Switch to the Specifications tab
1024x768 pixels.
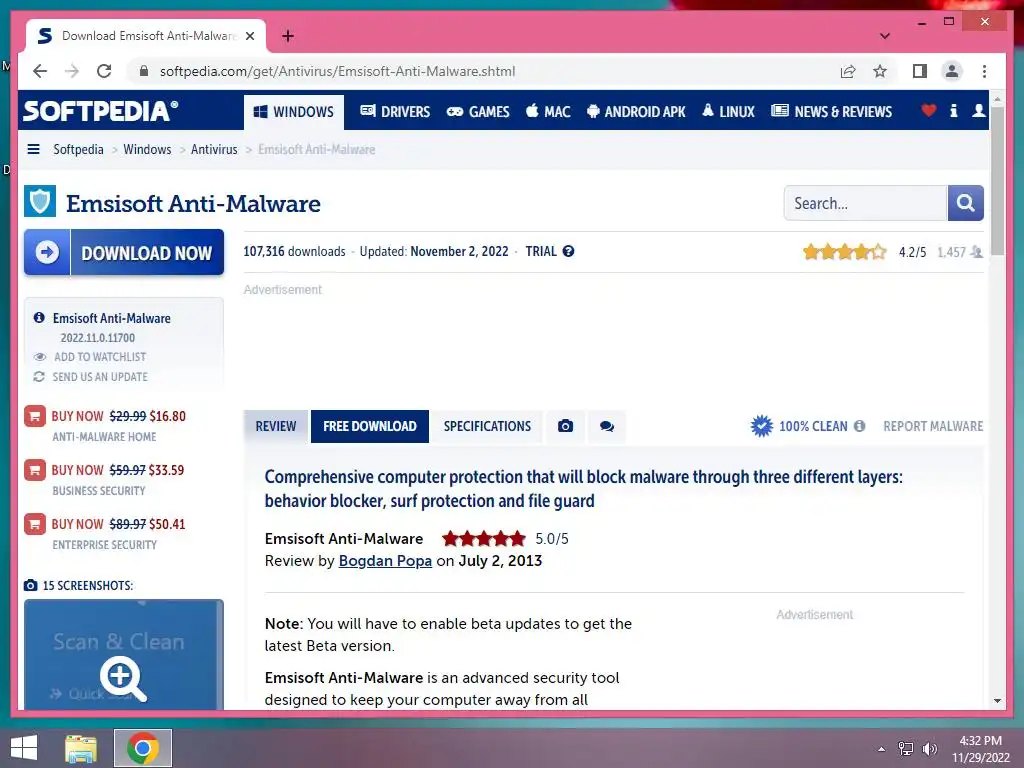(487, 426)
